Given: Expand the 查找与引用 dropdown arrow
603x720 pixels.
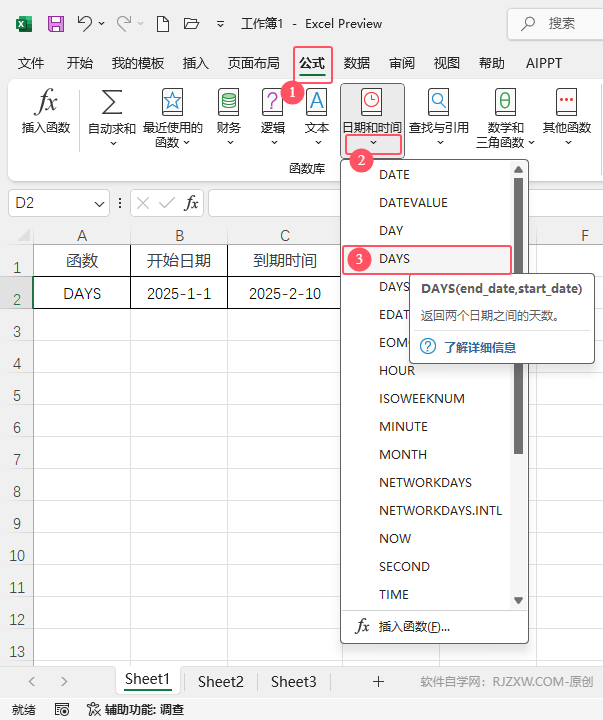Looking at the screenshot, I should 440,143.
